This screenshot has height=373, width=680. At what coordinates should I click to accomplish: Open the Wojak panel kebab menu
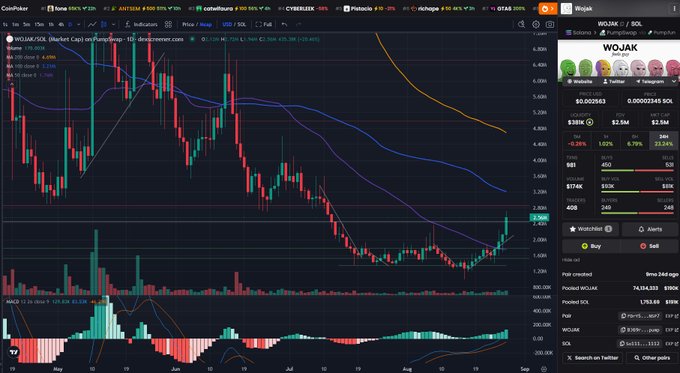click(674, 8)
